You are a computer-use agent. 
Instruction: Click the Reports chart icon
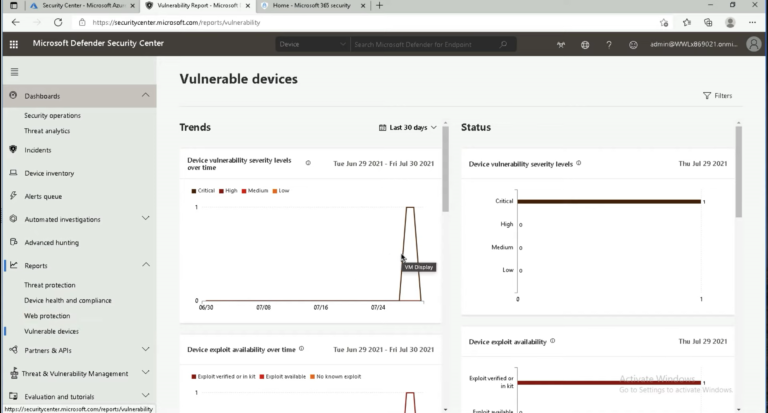[13, 265]
